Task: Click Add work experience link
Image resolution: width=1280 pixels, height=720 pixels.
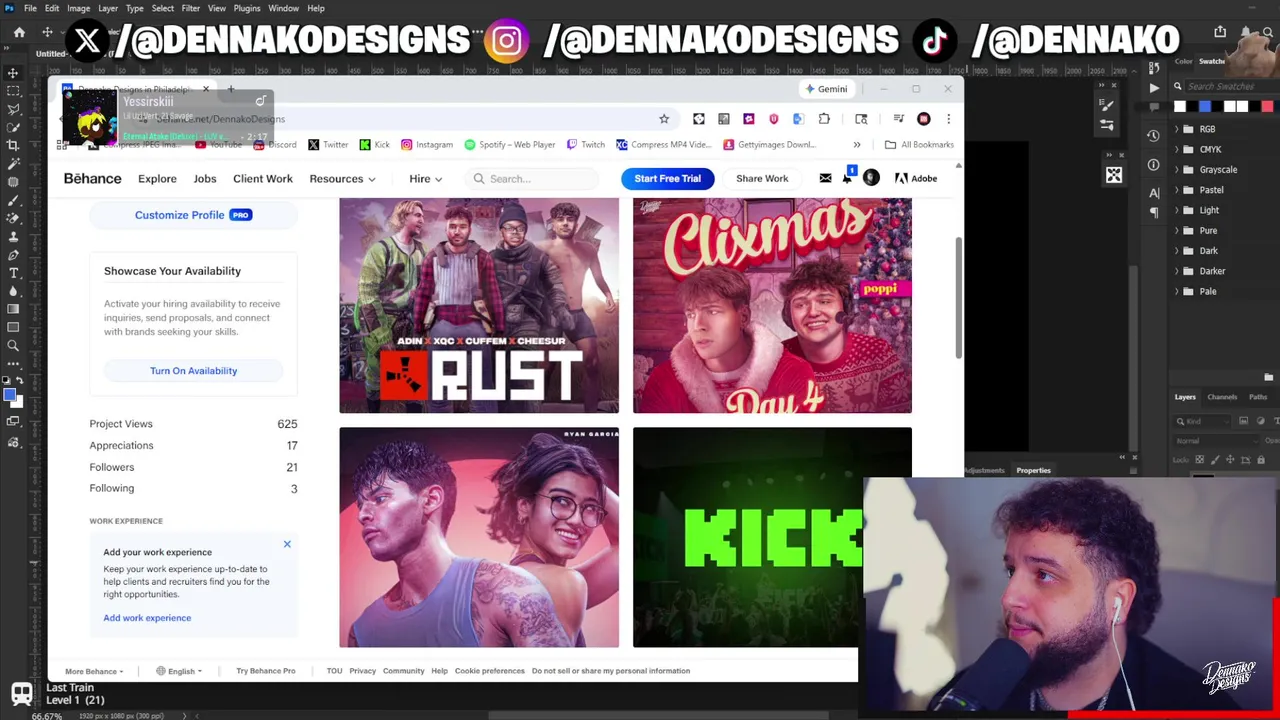Action: pyautogui.click(x=147, y=618)
